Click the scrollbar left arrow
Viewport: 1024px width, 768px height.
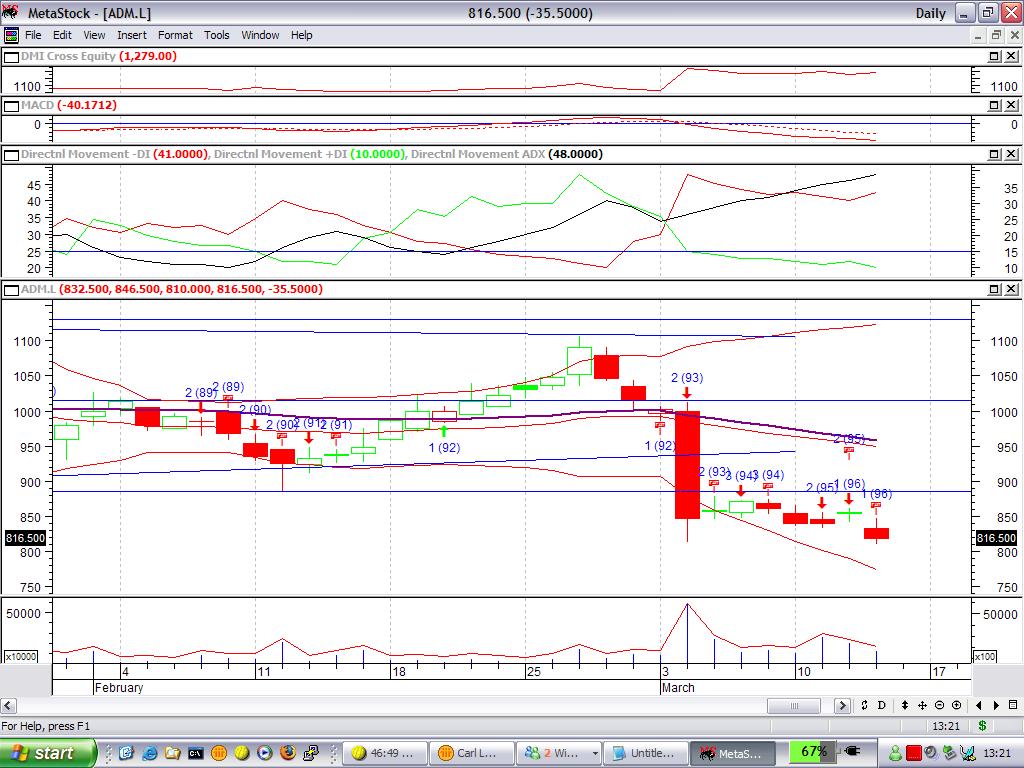(8, 705)
